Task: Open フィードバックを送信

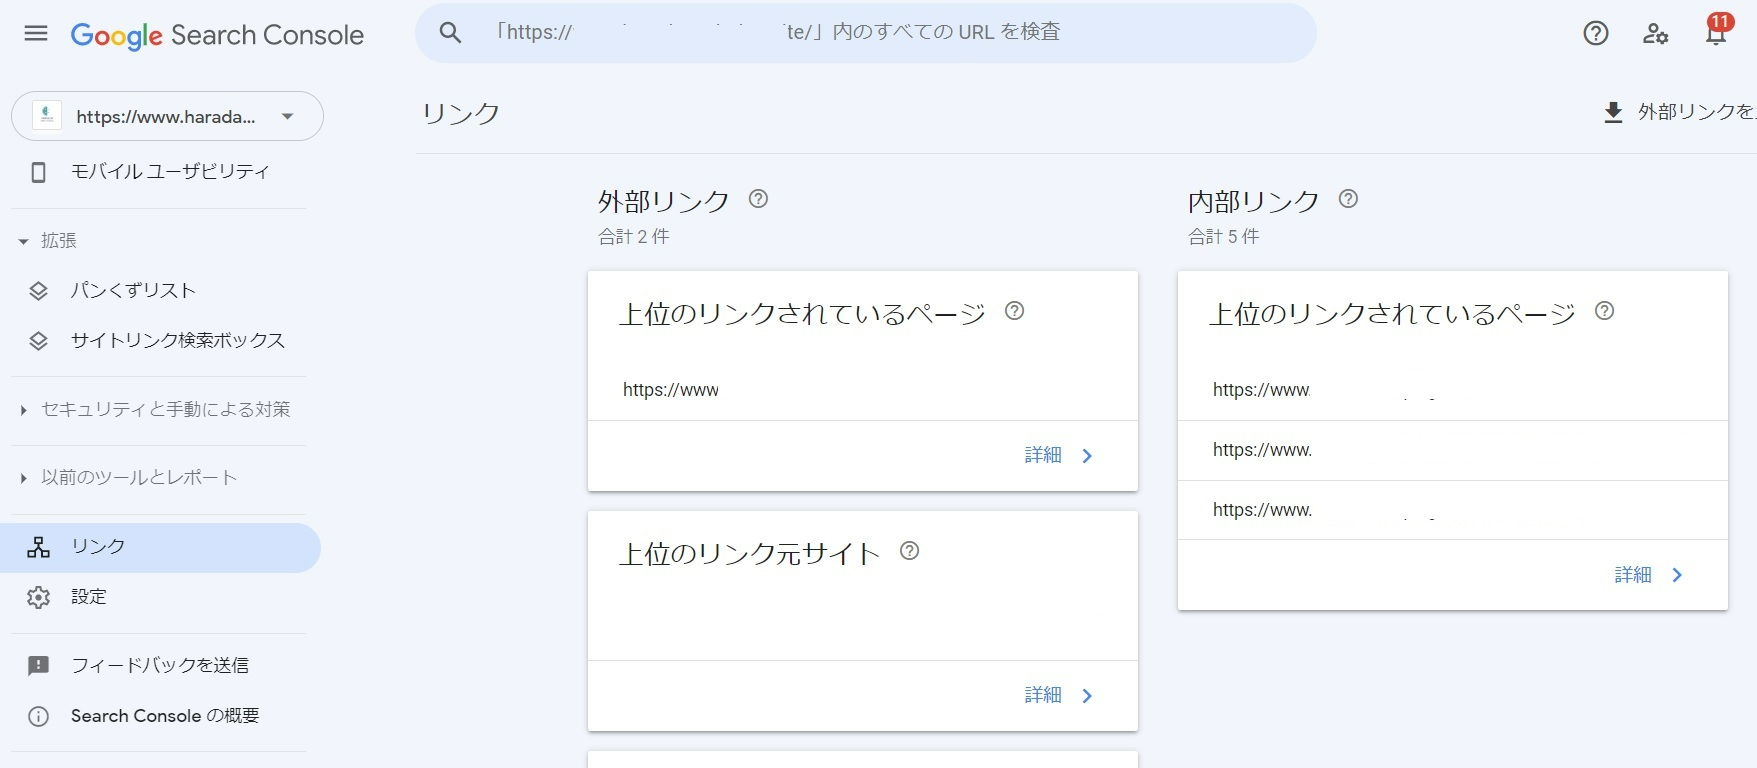Action: coord(160,666)
